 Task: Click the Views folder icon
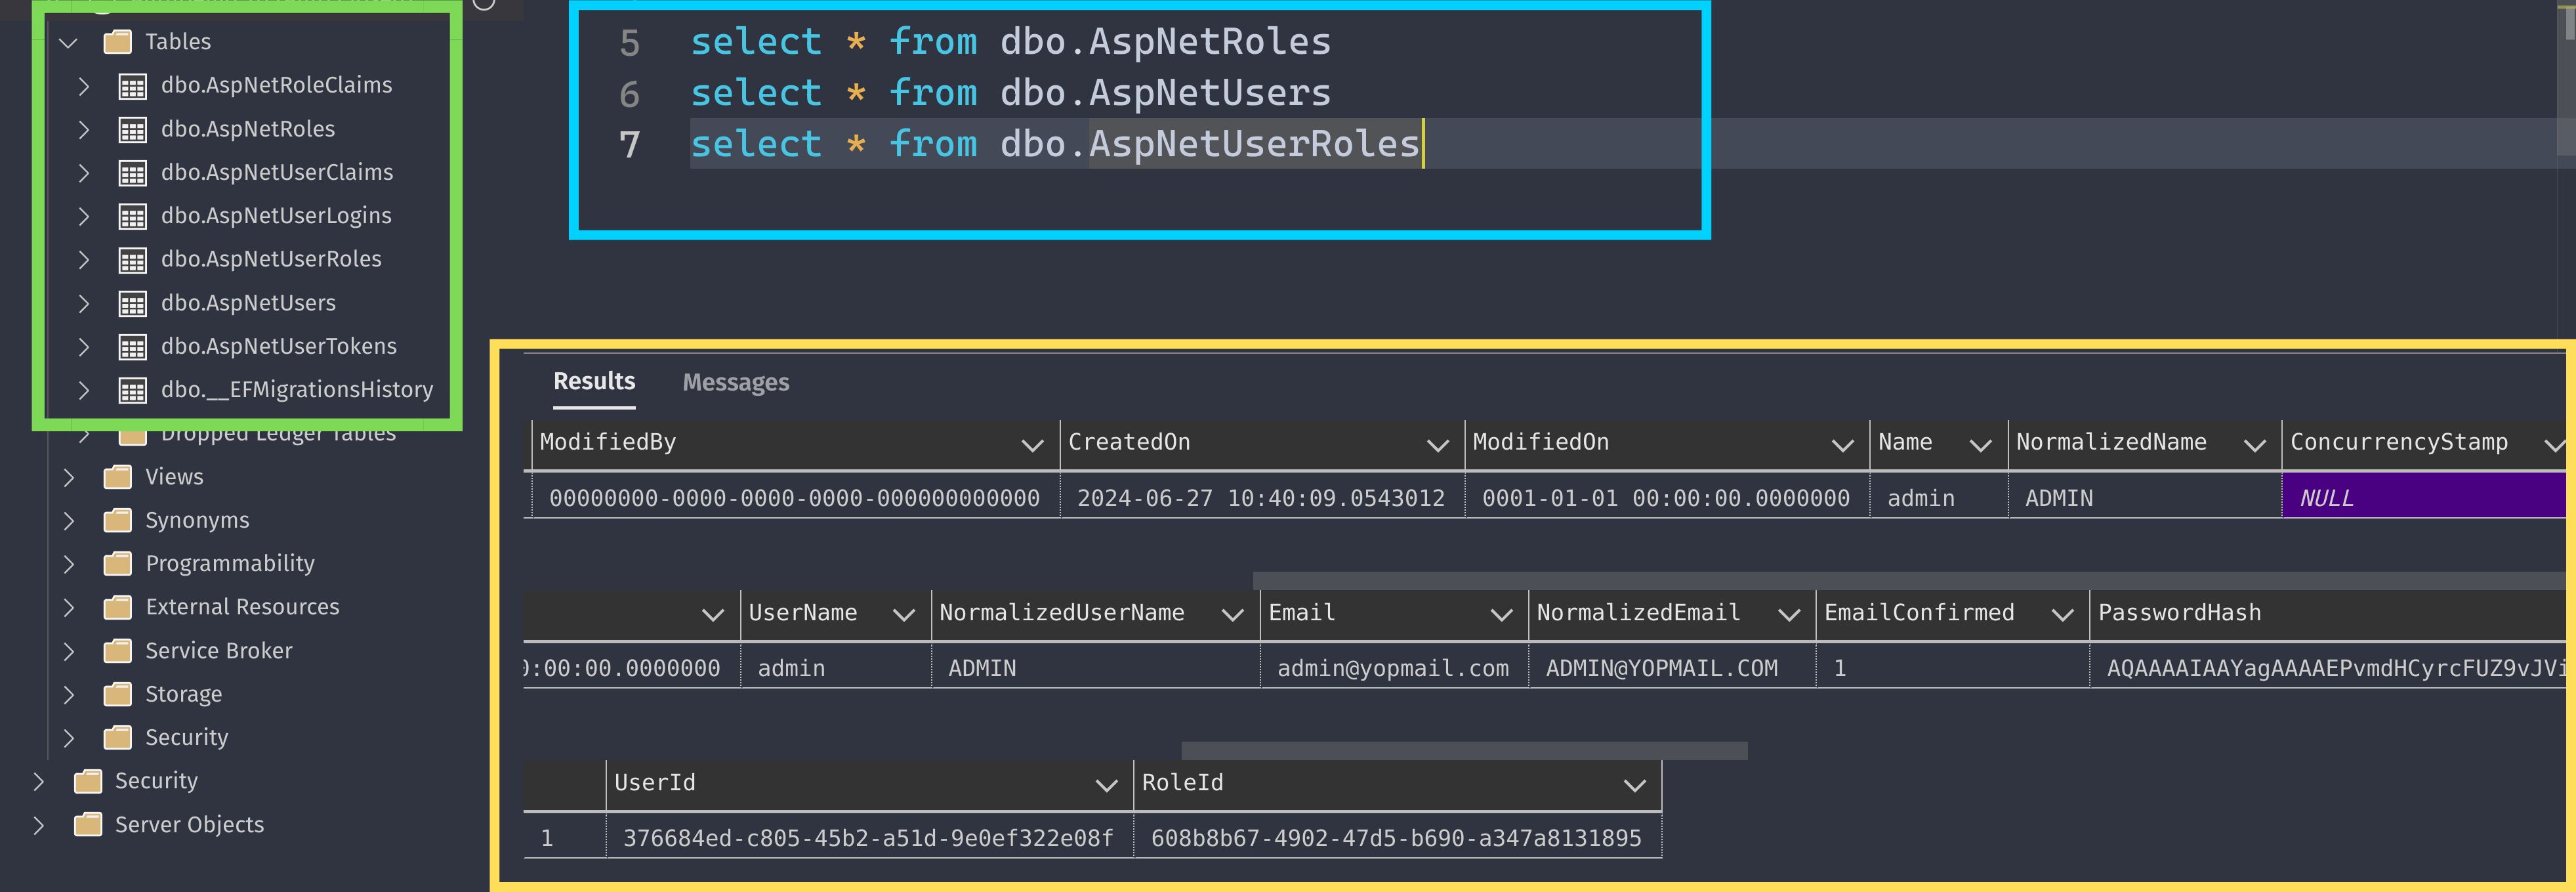[118, 477]
